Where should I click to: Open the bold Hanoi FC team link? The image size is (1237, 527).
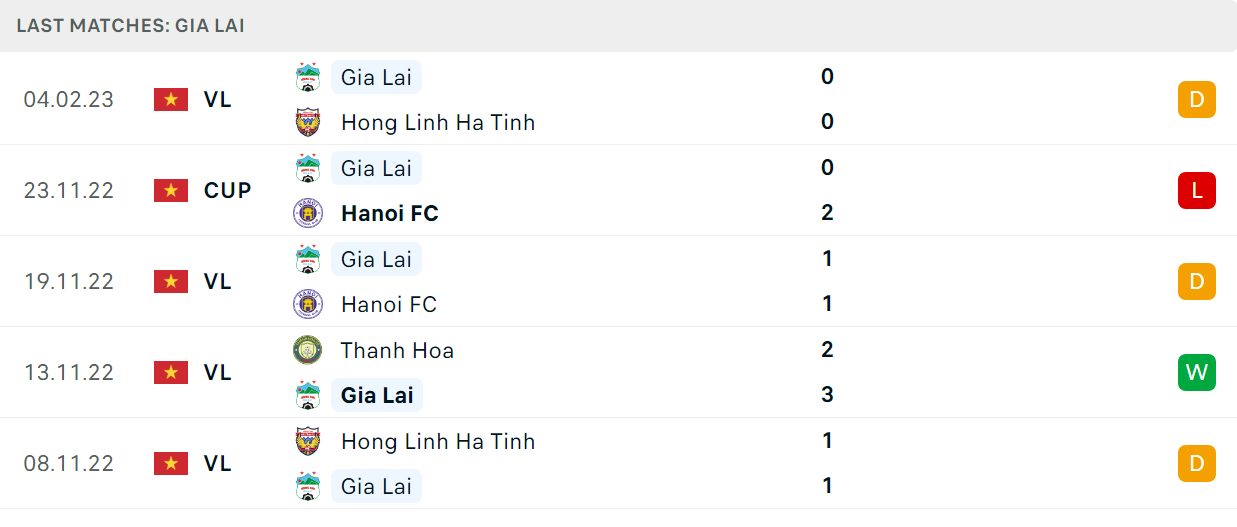tap(390, 213)
